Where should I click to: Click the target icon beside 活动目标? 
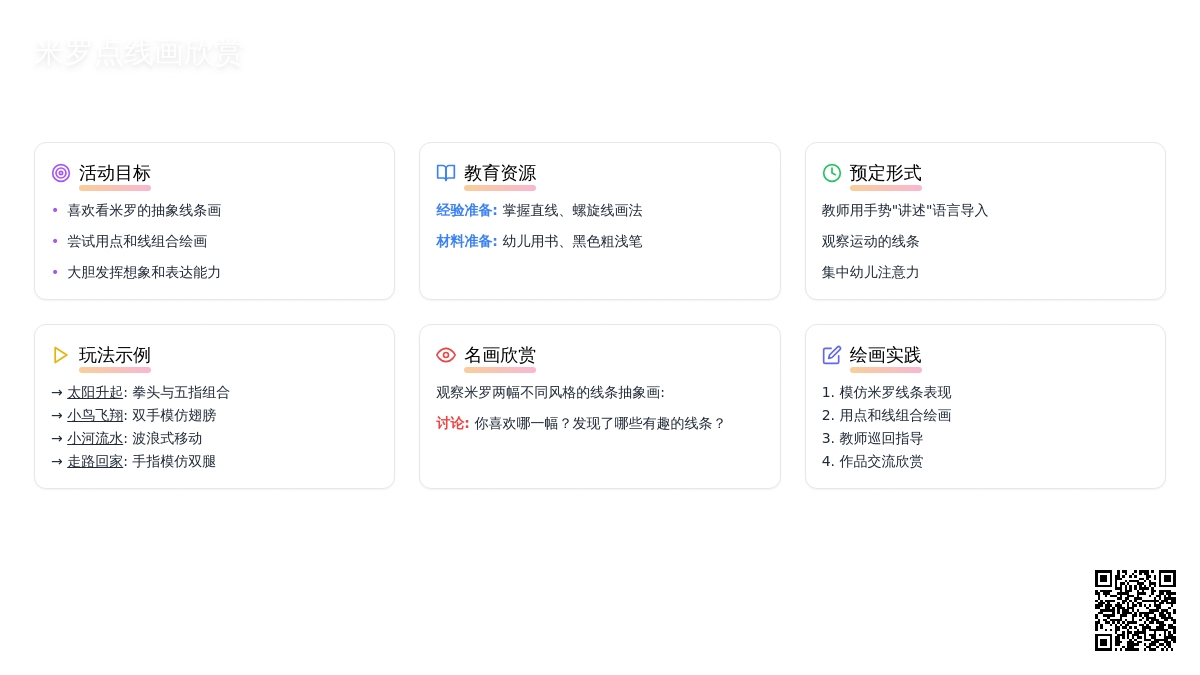pos(61,173)
